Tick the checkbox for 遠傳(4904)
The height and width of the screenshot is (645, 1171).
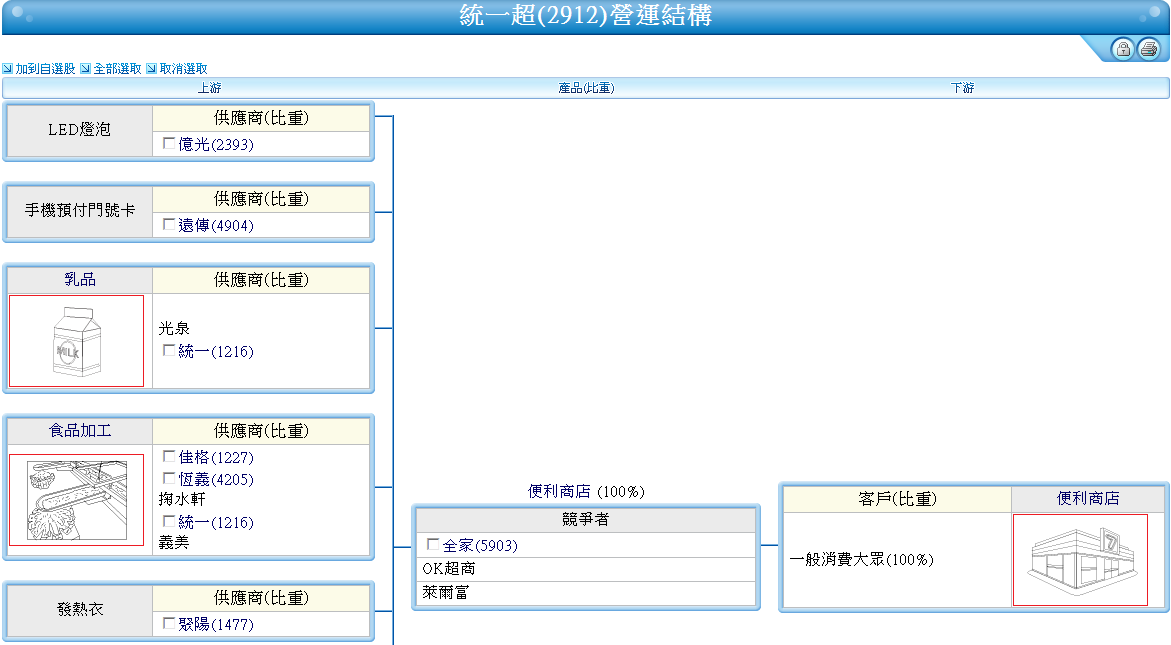pyautogui.click(x=170, y=224)
